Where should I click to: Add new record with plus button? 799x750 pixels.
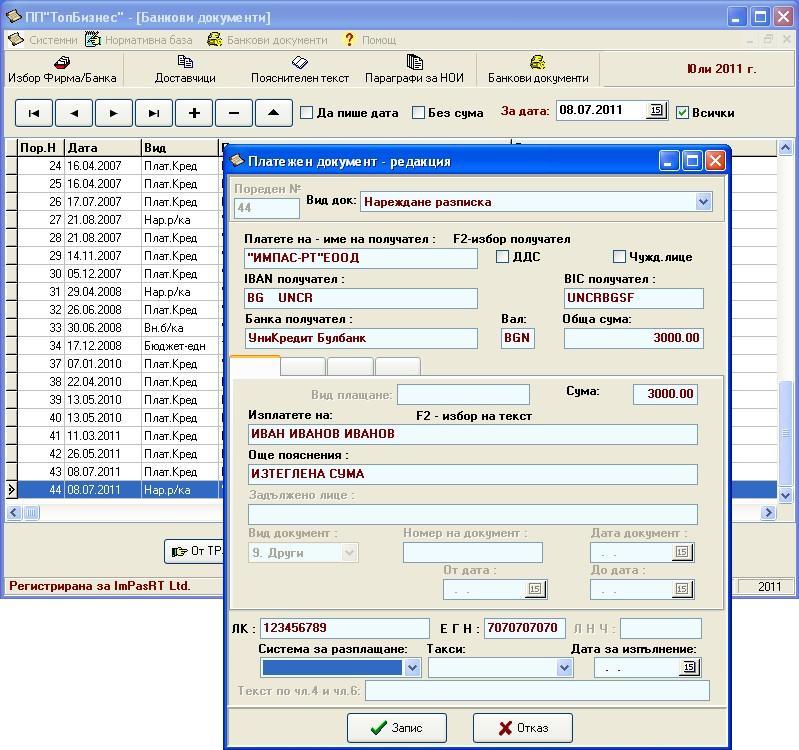point(194,113)
